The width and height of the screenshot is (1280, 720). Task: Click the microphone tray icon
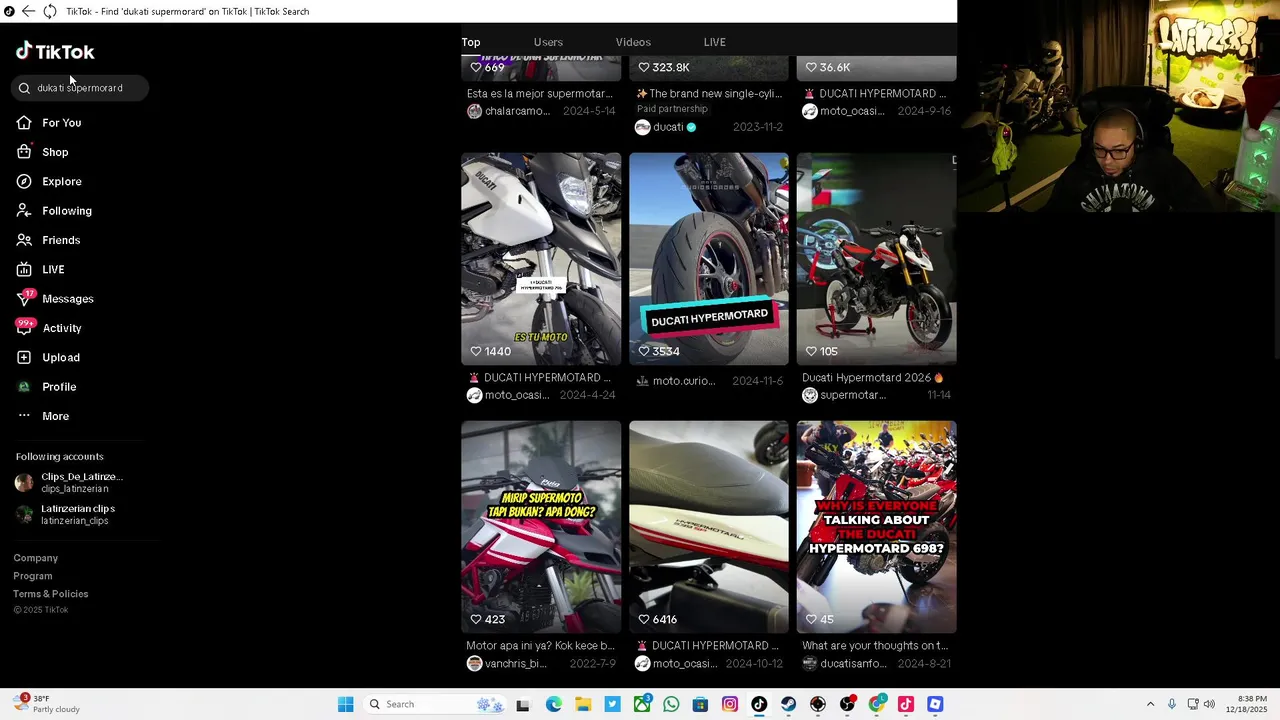click(1172, 704)
